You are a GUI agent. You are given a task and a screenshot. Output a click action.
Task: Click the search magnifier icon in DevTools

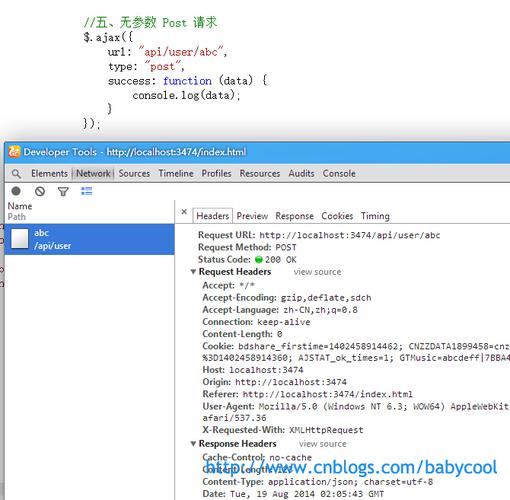point(16,174)
